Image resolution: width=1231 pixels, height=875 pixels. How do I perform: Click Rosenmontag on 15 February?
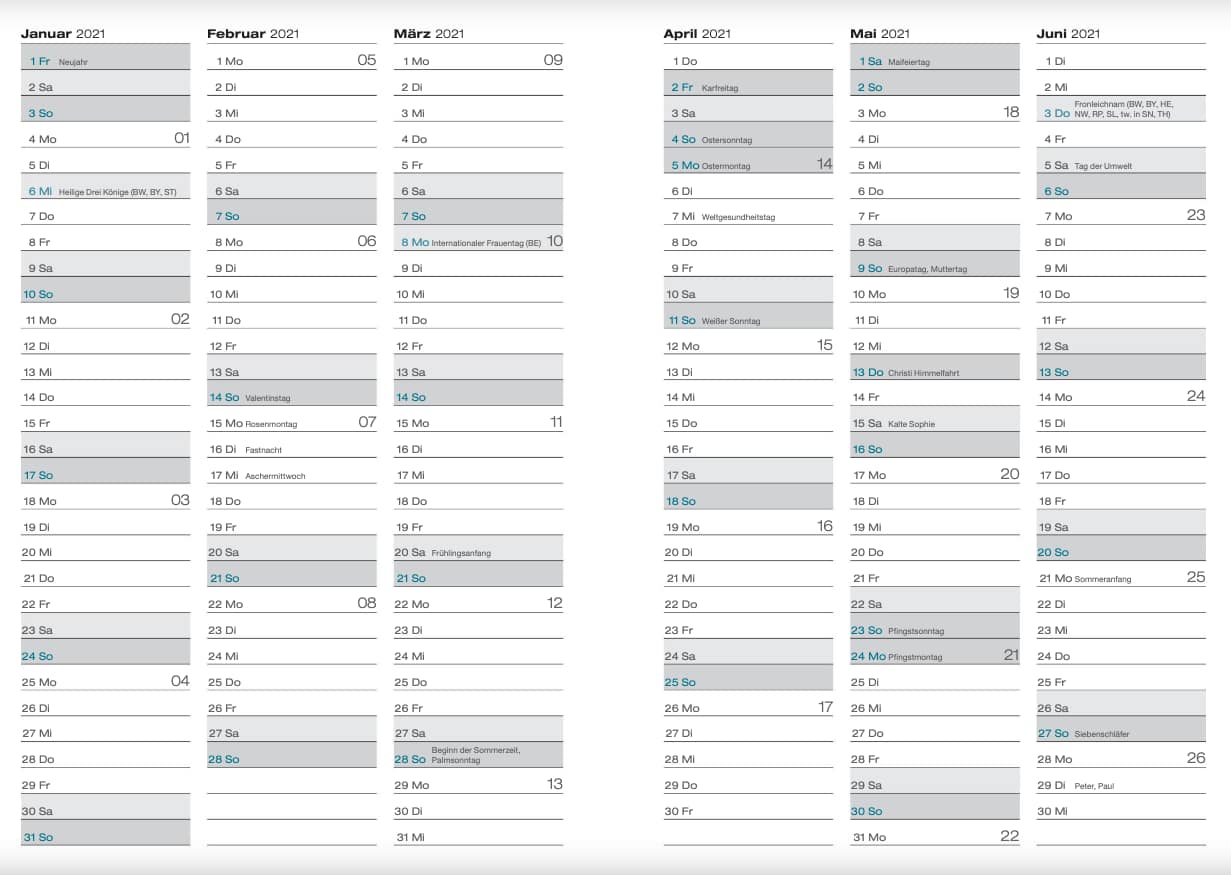pos(271,424)
